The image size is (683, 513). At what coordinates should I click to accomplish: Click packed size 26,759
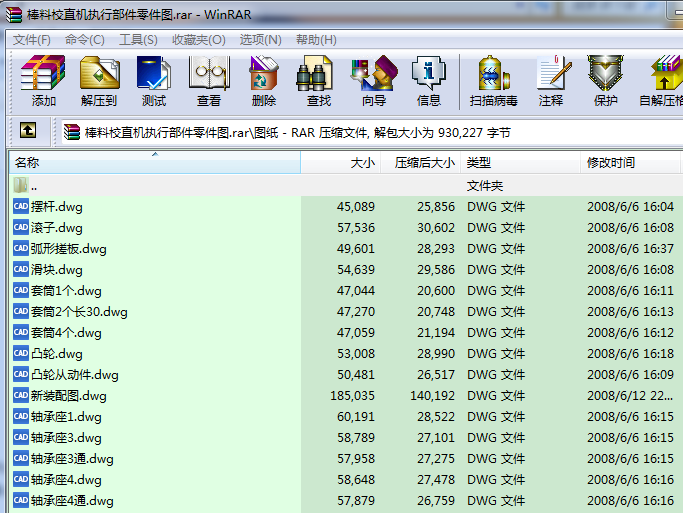click(436, 500)
